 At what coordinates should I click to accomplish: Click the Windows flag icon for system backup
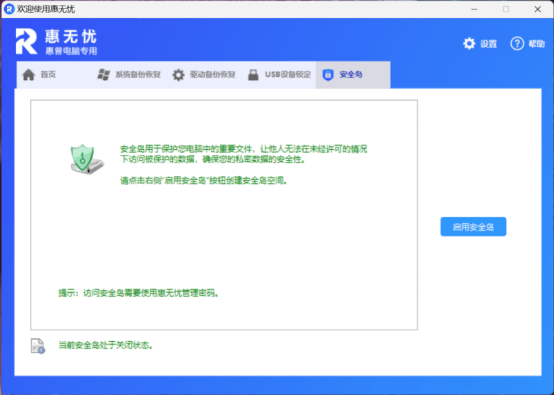pyautogui.click(x=104, y=75)
